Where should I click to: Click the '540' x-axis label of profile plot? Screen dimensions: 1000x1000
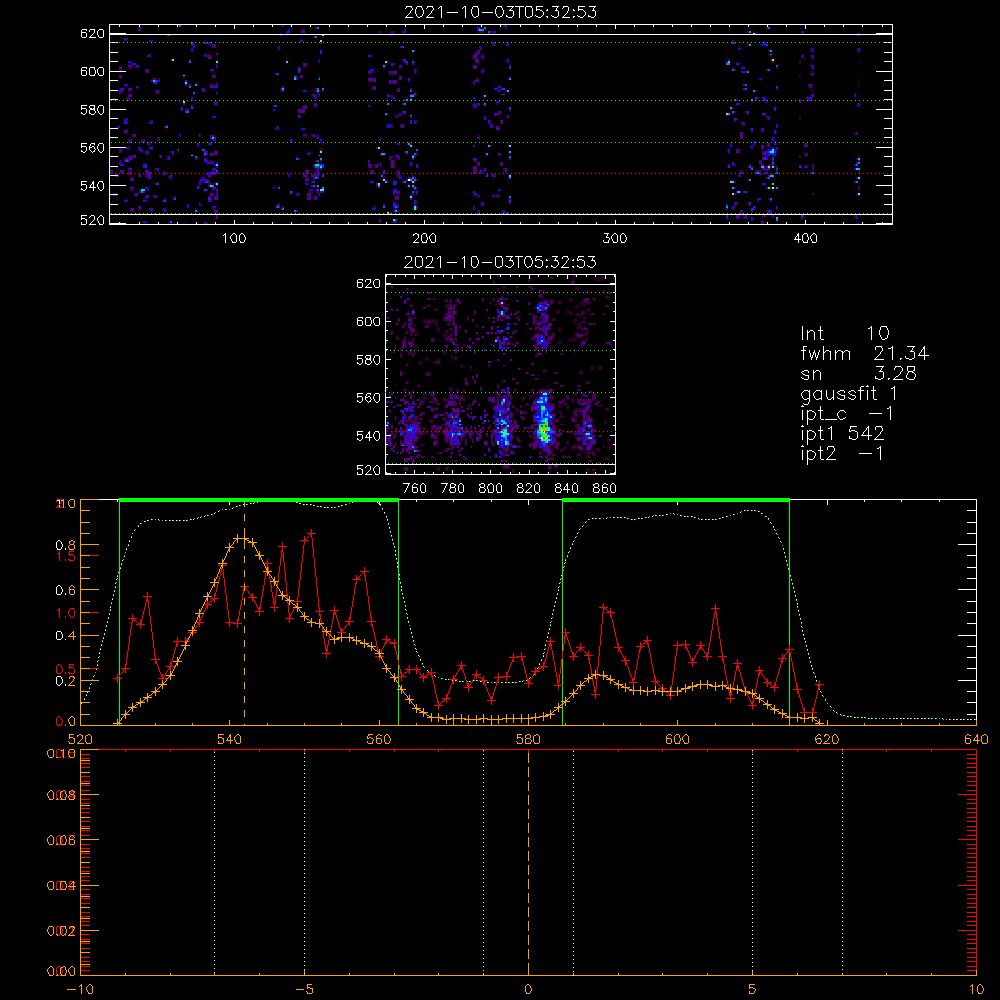pyautogui.click(x=230, y=739)
